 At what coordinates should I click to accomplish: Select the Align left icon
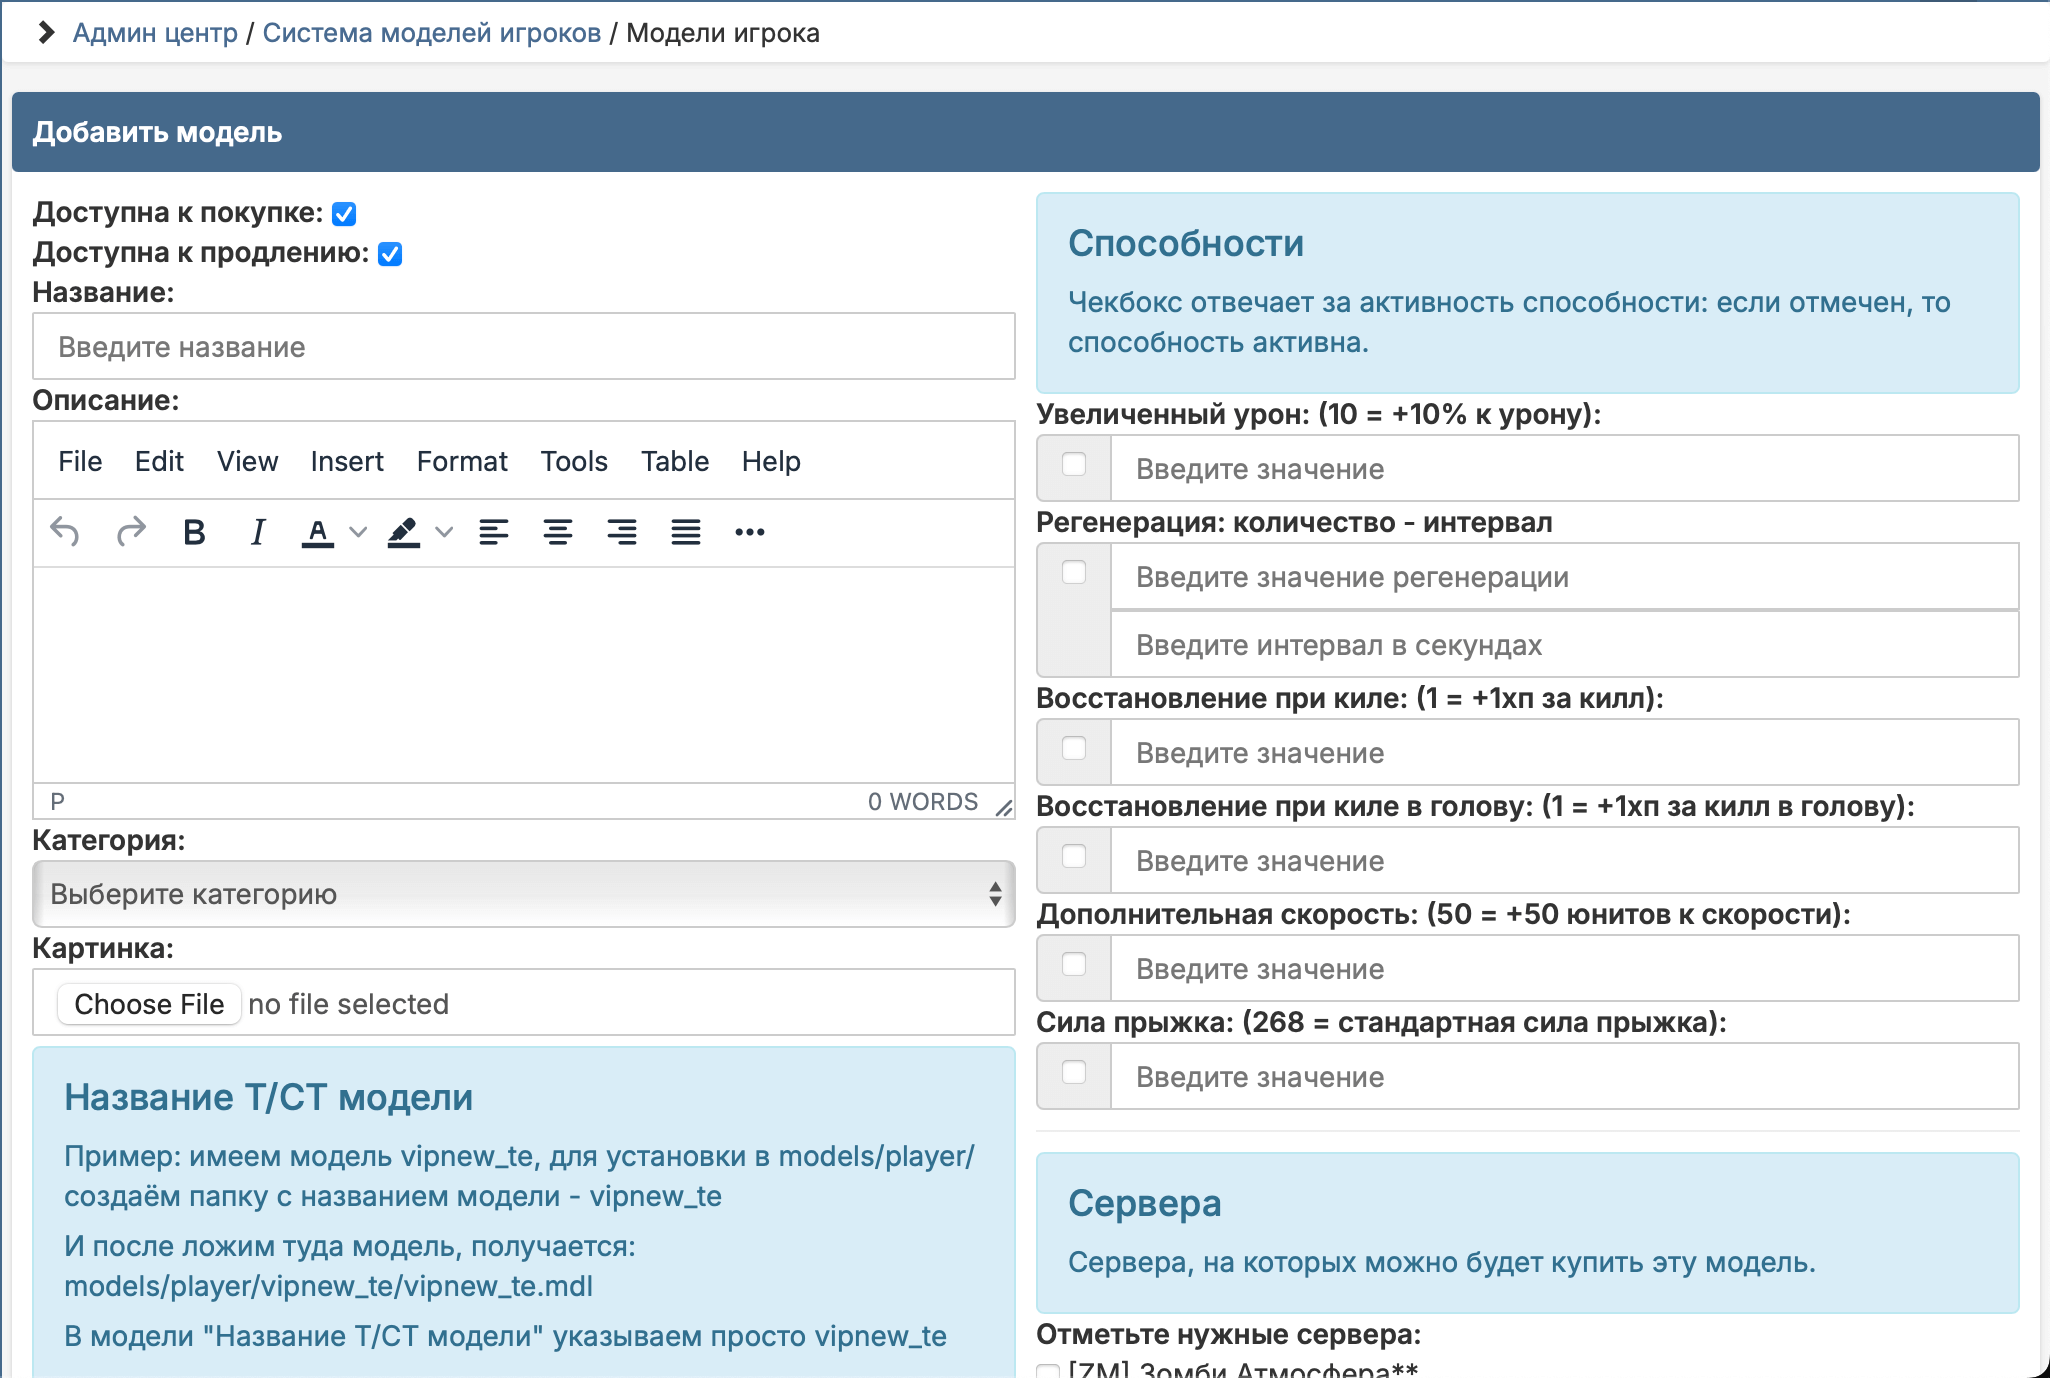coord(494,532)
